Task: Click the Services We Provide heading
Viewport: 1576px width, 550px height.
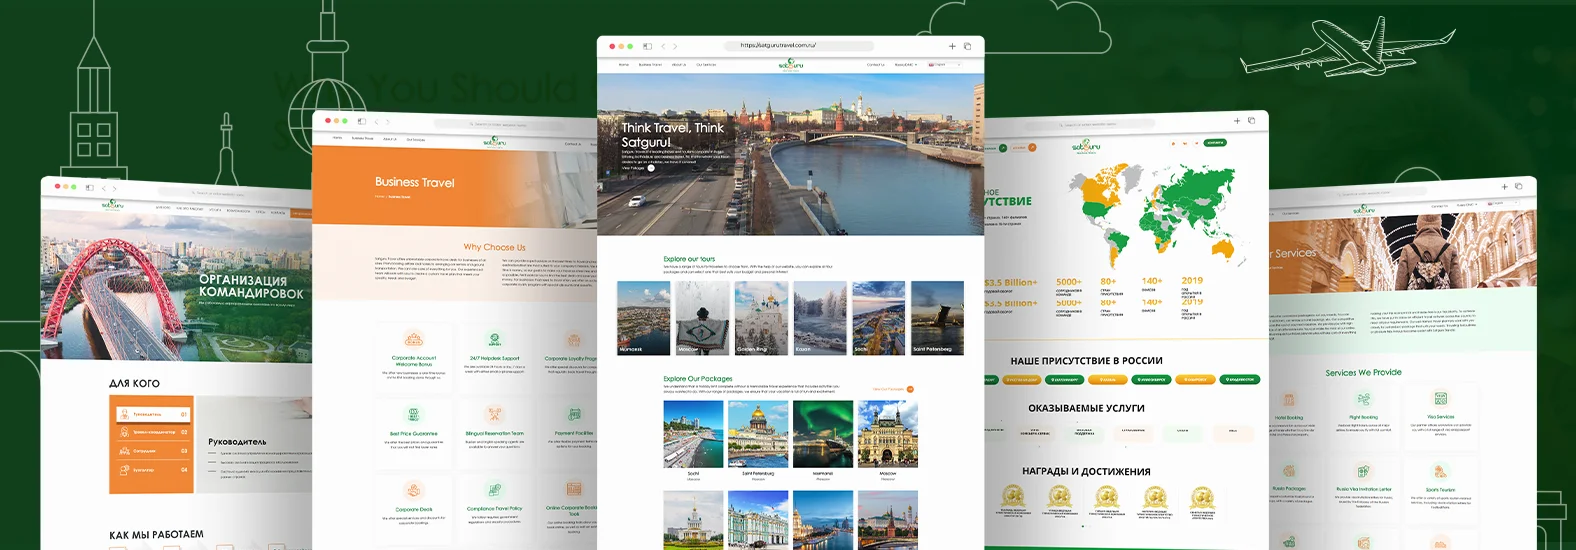Action: pos(1363,372)
